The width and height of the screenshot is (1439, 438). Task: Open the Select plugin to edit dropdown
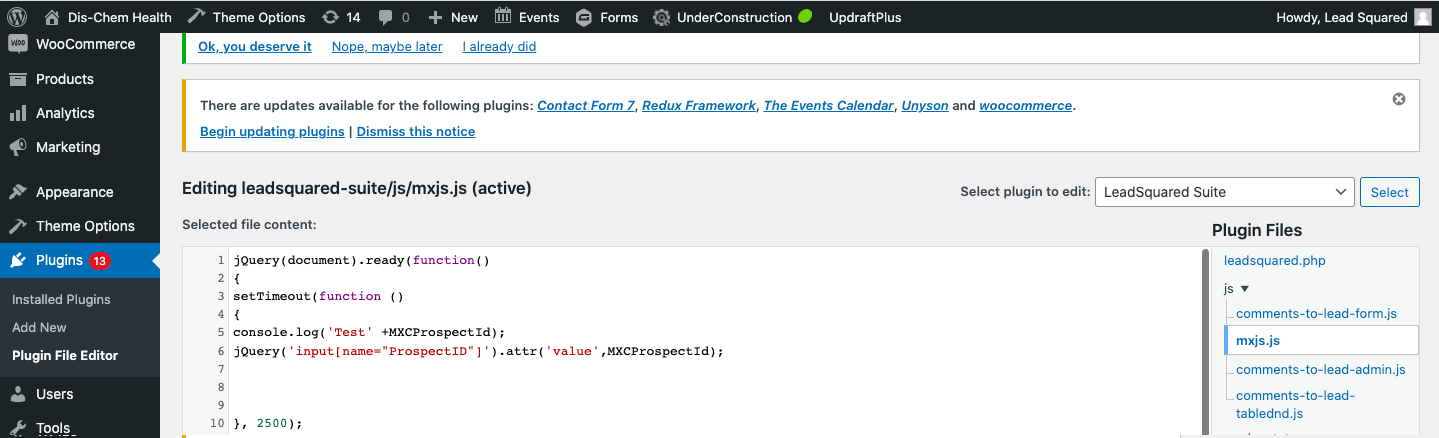[1225, 192]
